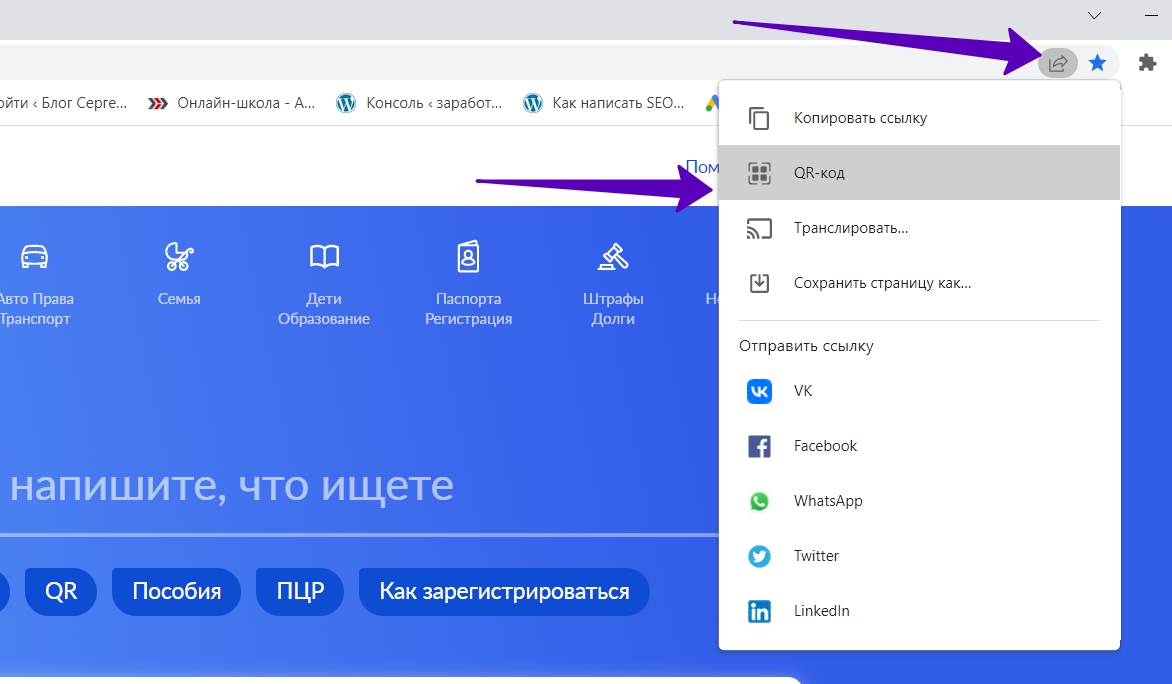
Task: Click the Пособия quick search button
Action: [176, 591]
